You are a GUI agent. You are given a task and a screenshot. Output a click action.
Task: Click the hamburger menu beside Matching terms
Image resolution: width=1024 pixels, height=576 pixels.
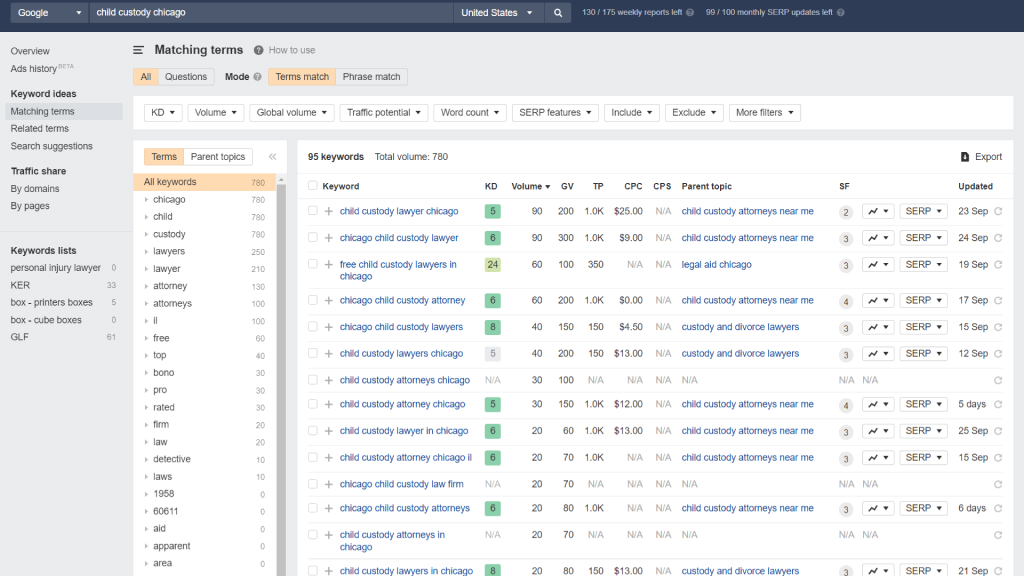pyautogui.click(x=138, y=49)
